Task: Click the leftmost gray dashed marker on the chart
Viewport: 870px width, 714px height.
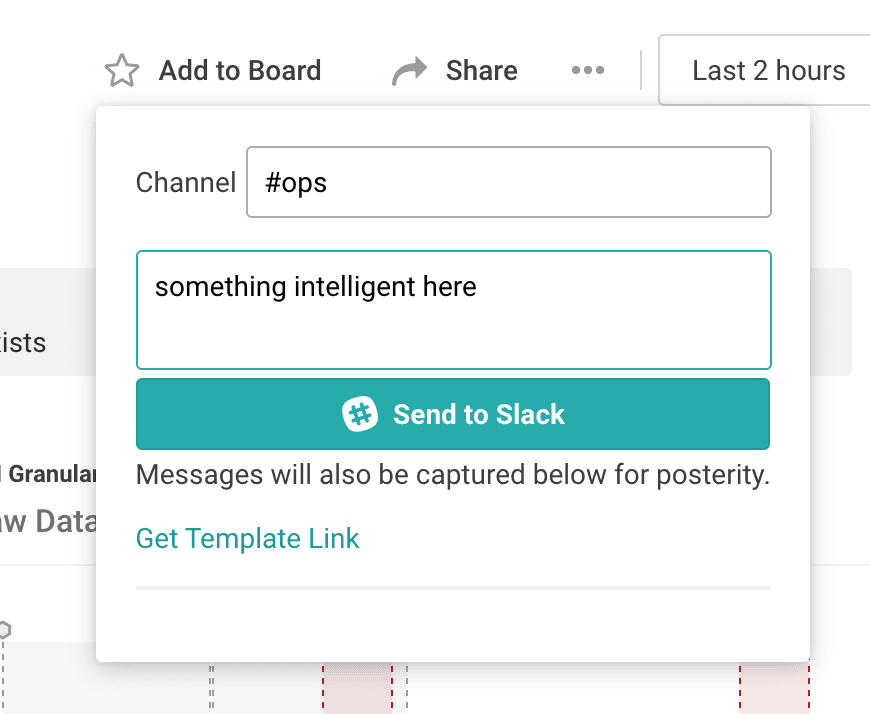Action: (x=5, y=686)
